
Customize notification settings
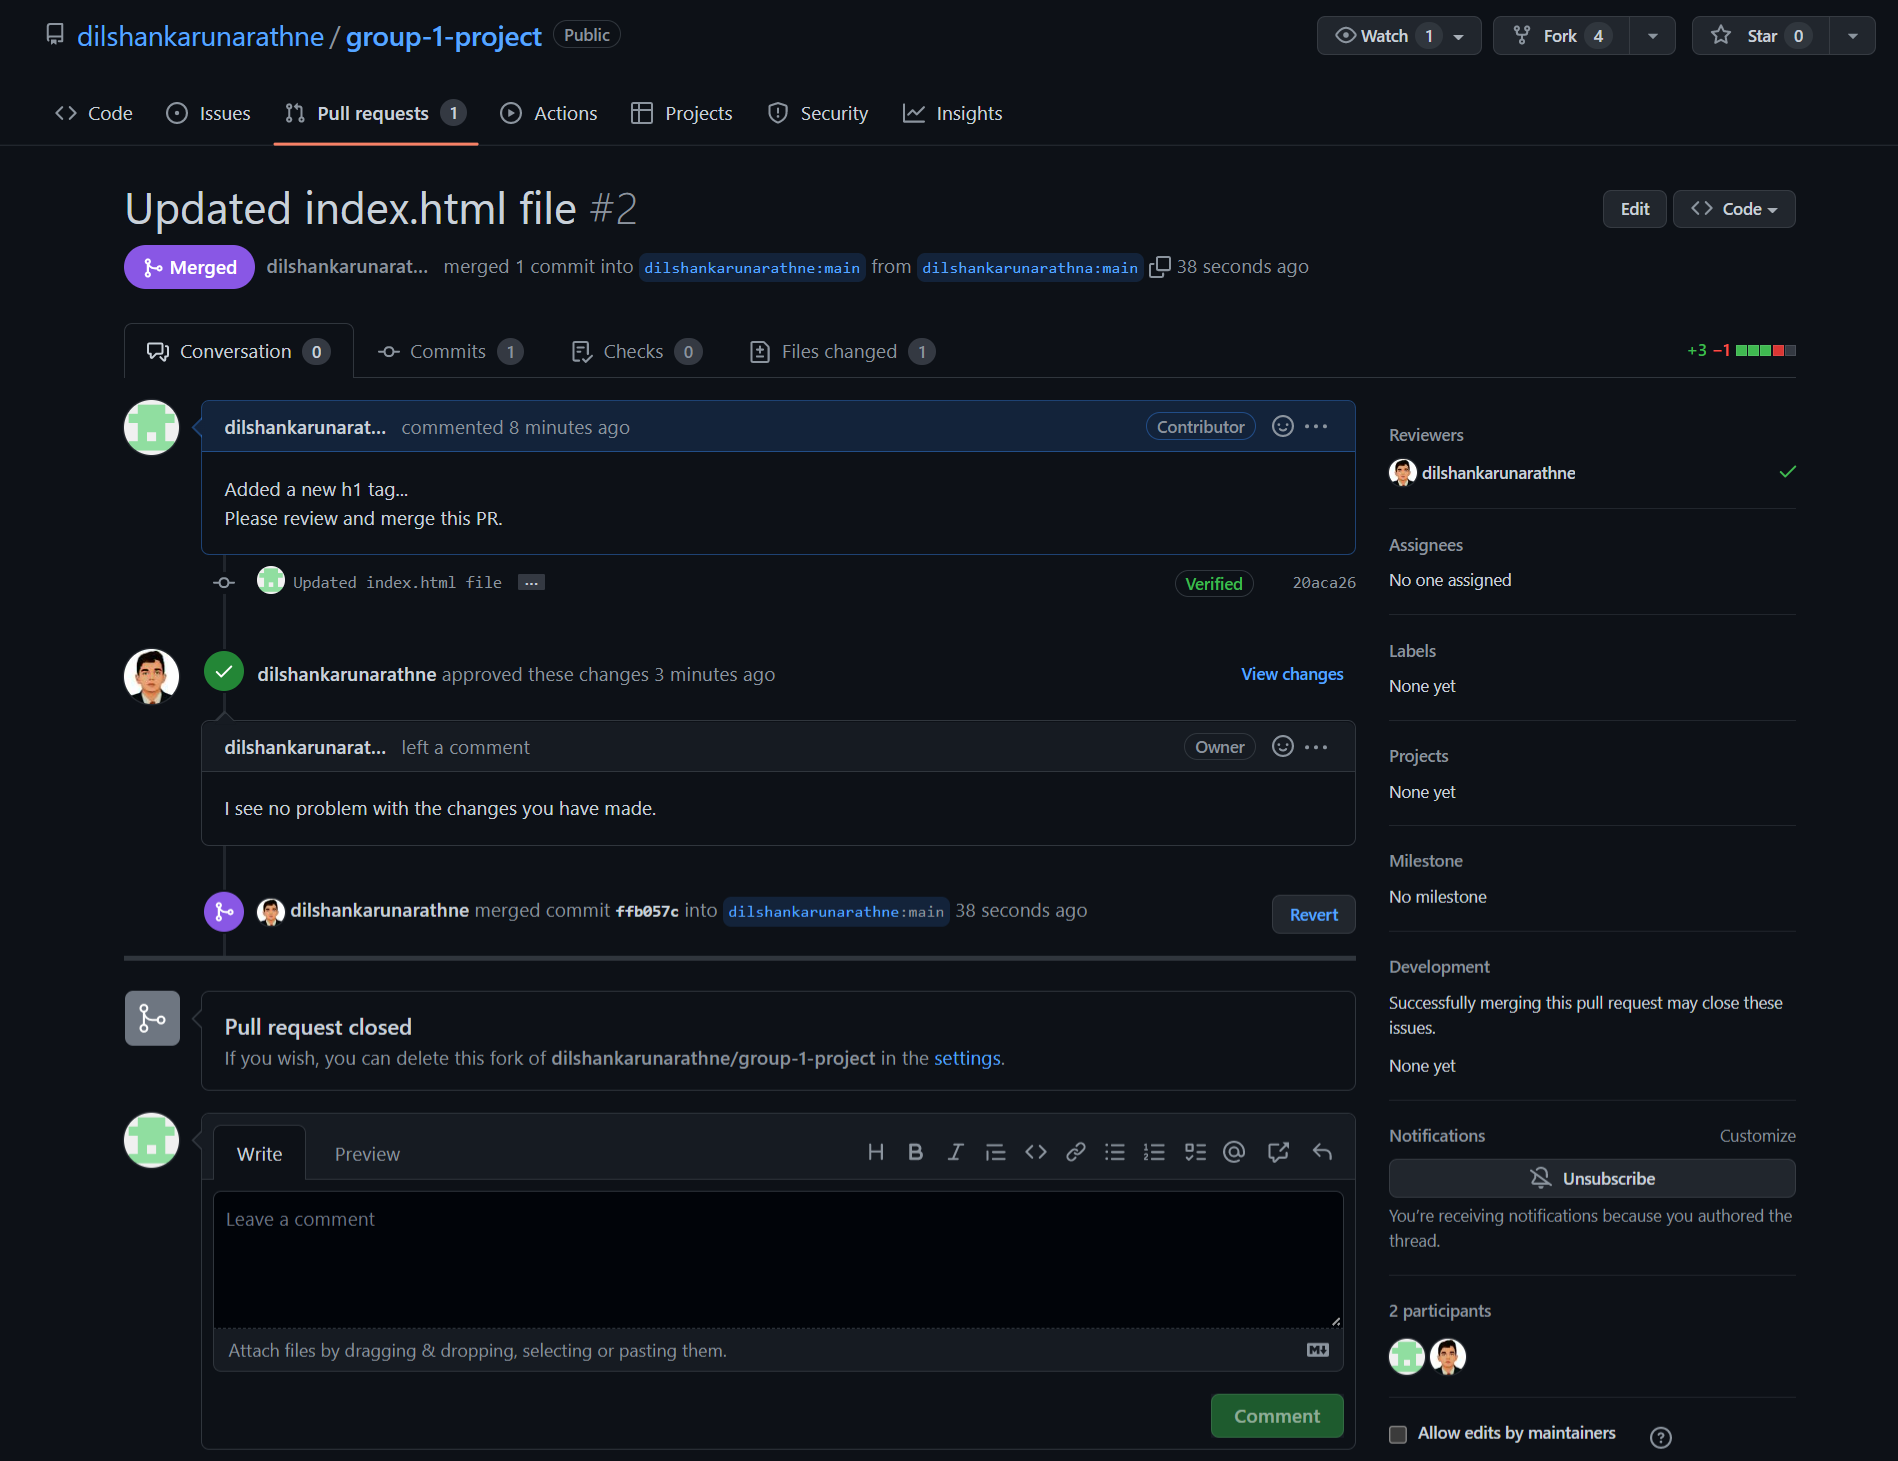[1757, 1136]
